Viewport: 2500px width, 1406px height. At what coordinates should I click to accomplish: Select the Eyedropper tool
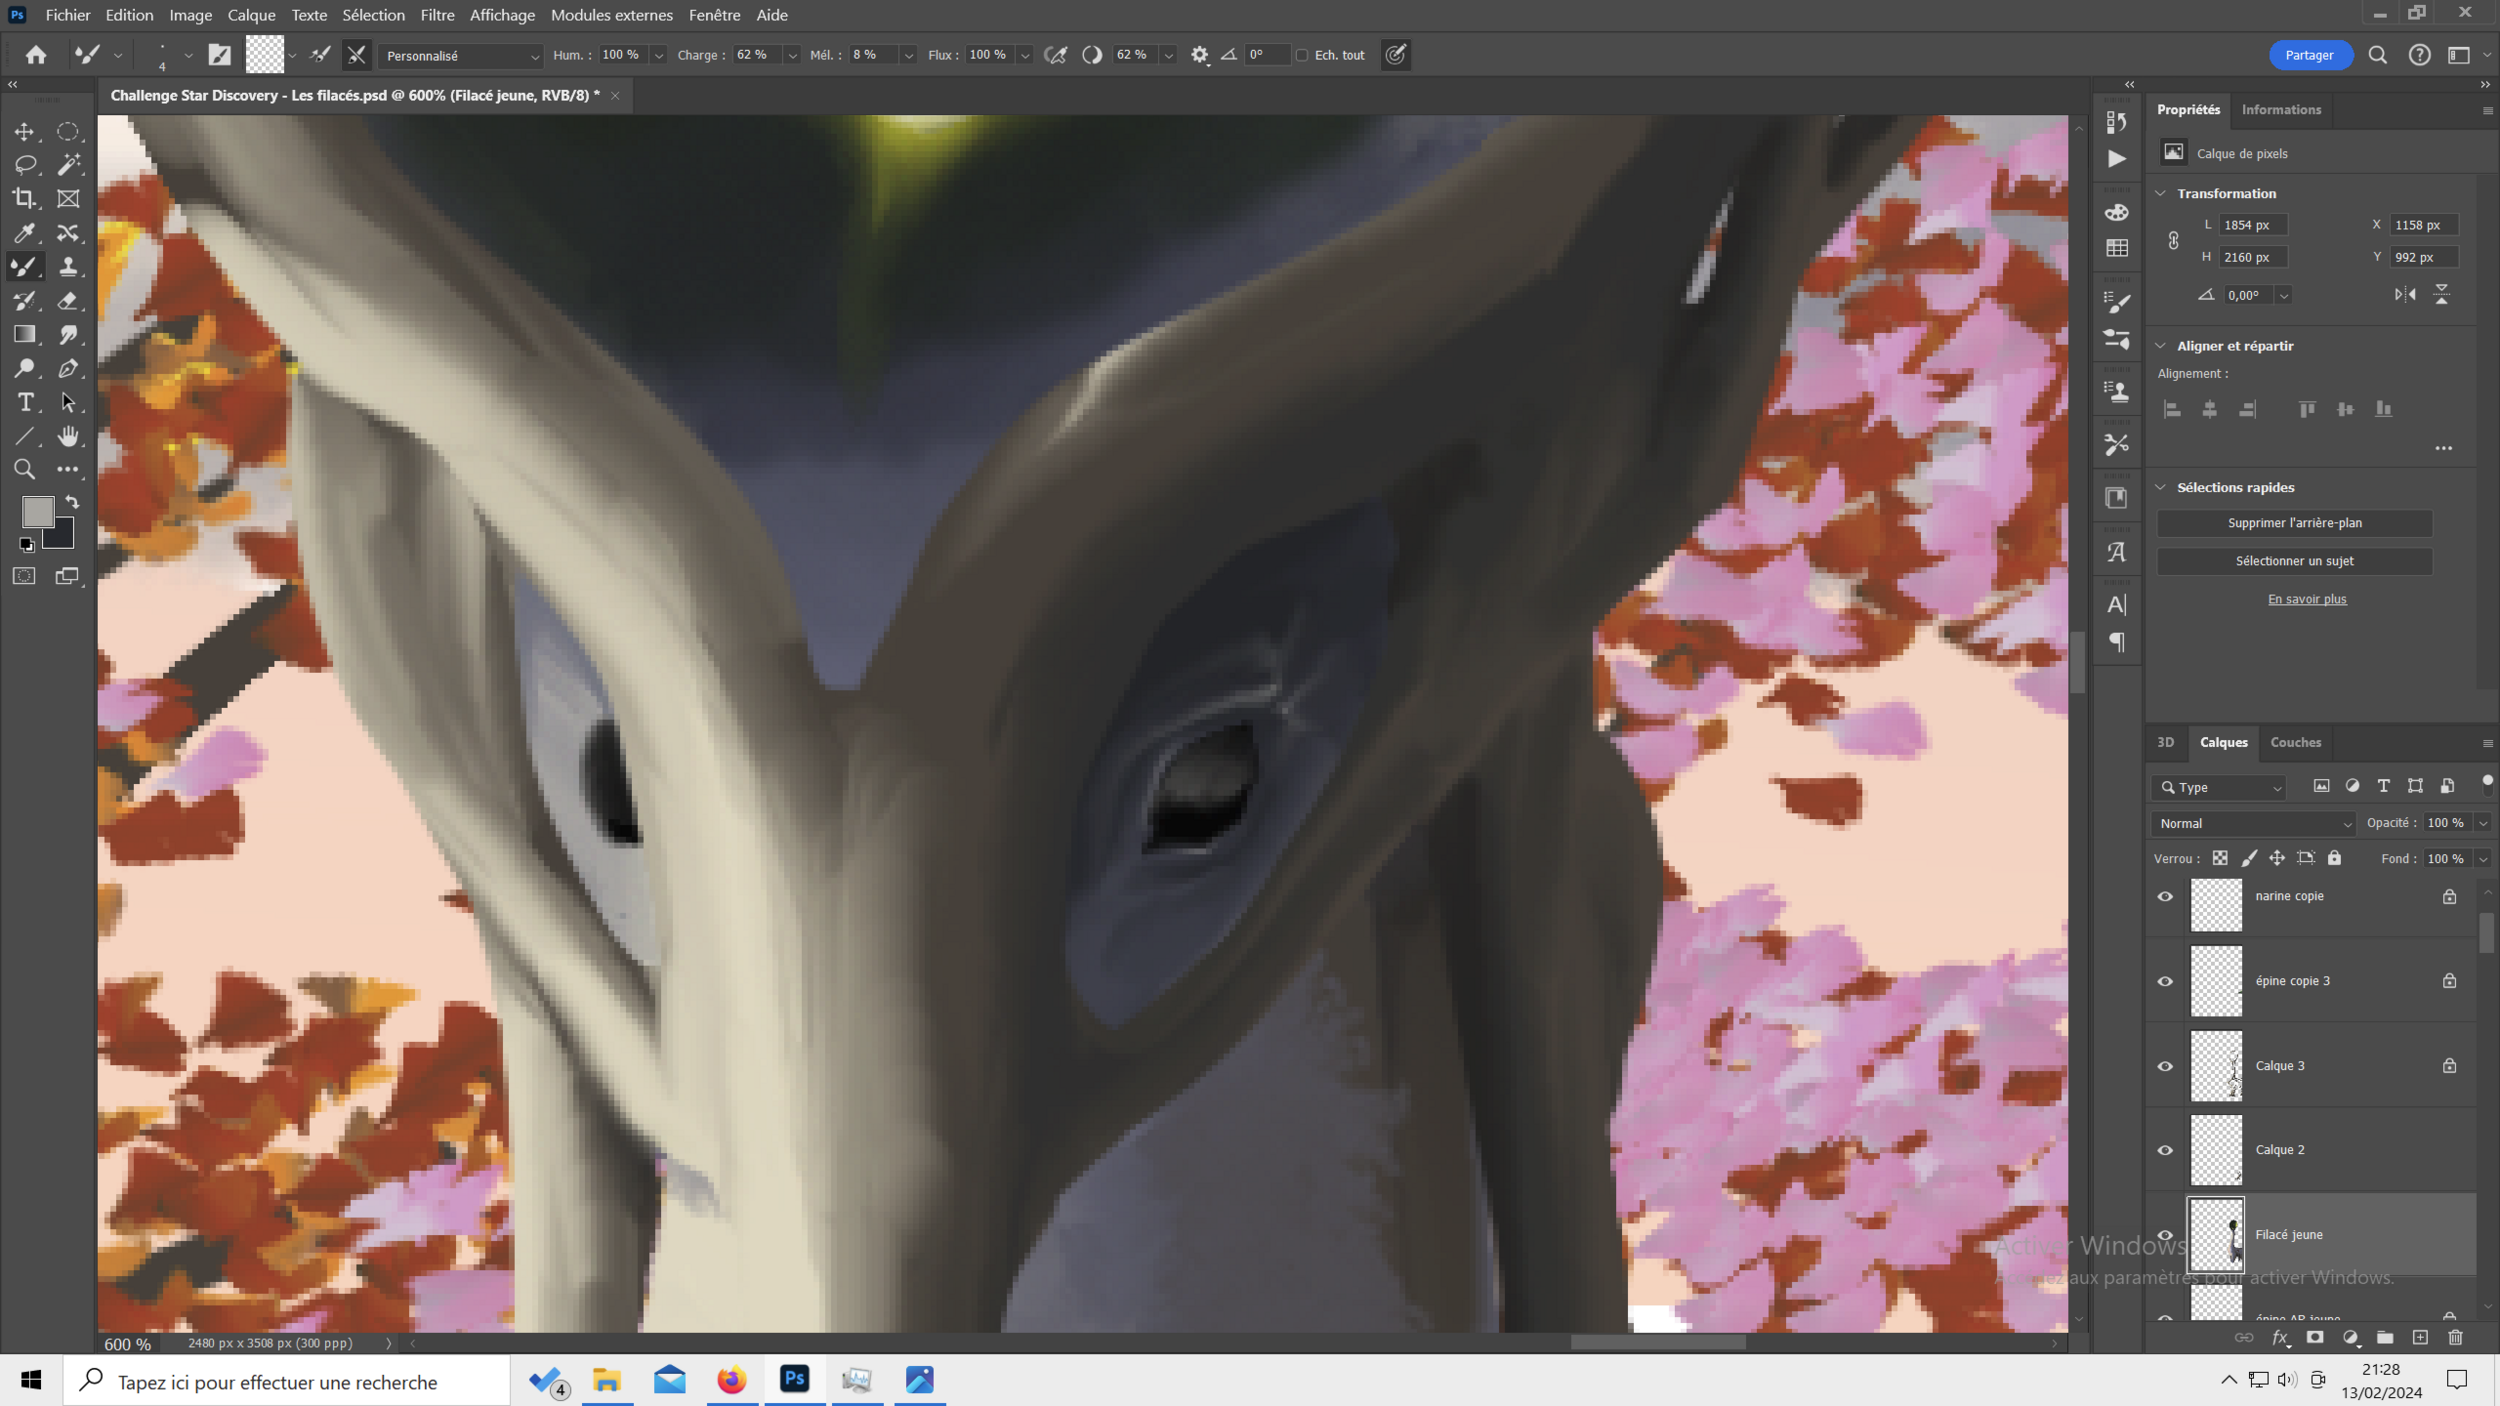(x=24, y=233)
